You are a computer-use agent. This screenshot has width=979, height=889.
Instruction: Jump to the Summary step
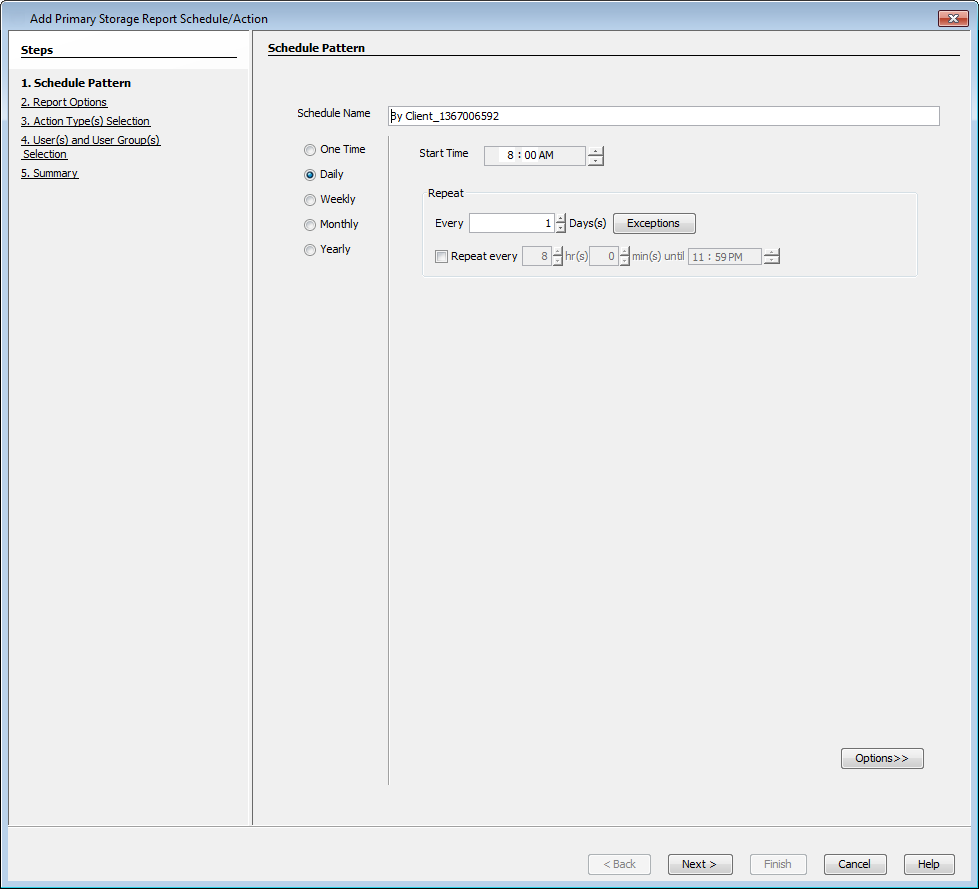pos(49,173)
